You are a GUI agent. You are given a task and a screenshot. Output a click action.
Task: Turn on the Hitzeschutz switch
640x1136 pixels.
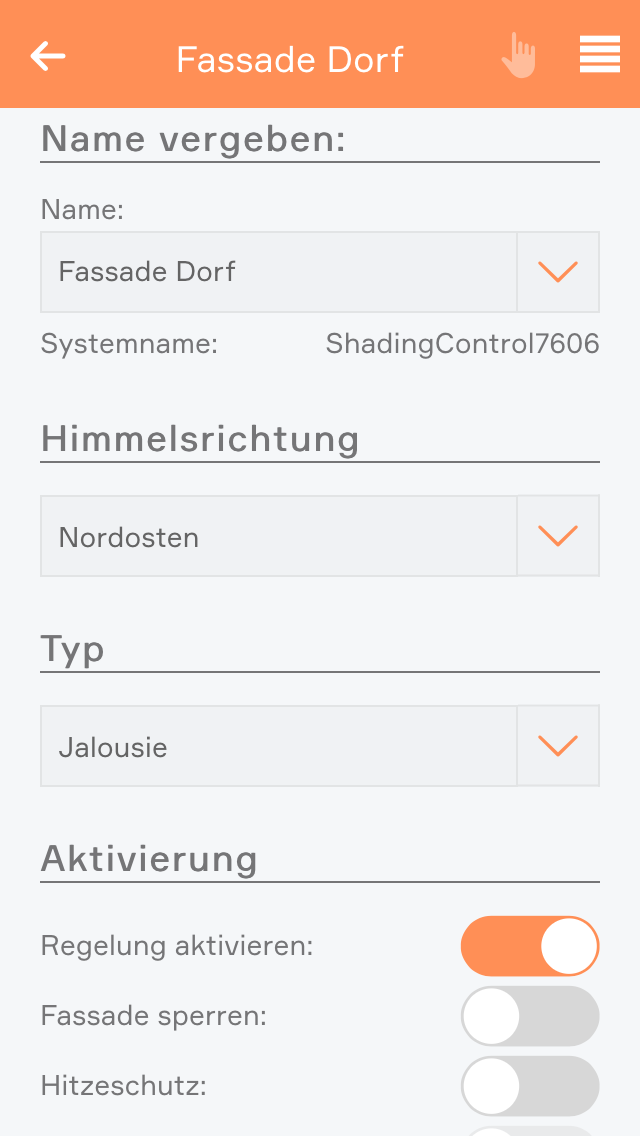[529, 1086]
